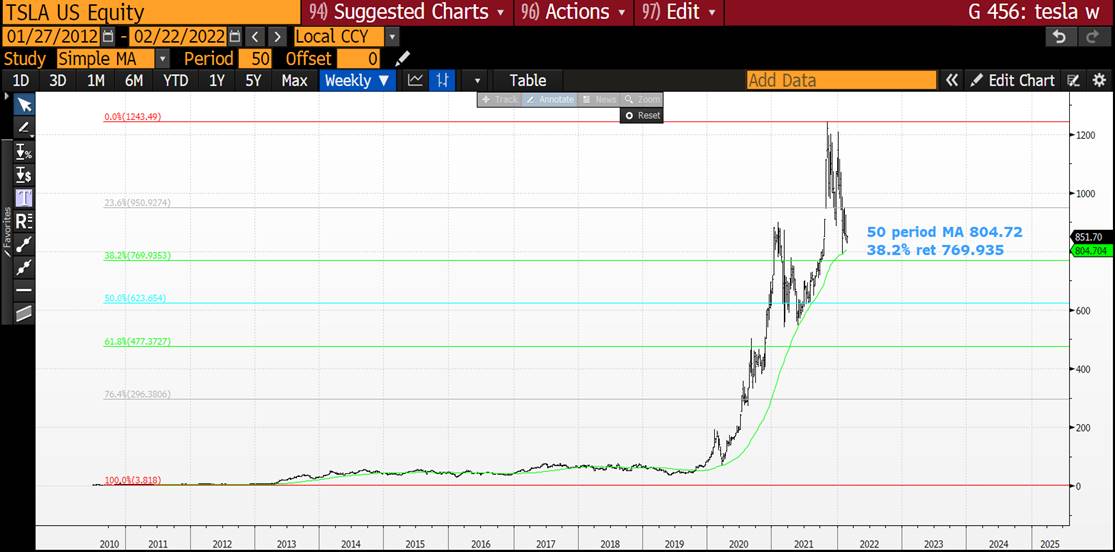
Task: Shift date range forward with right arrow
Action: 277,37
